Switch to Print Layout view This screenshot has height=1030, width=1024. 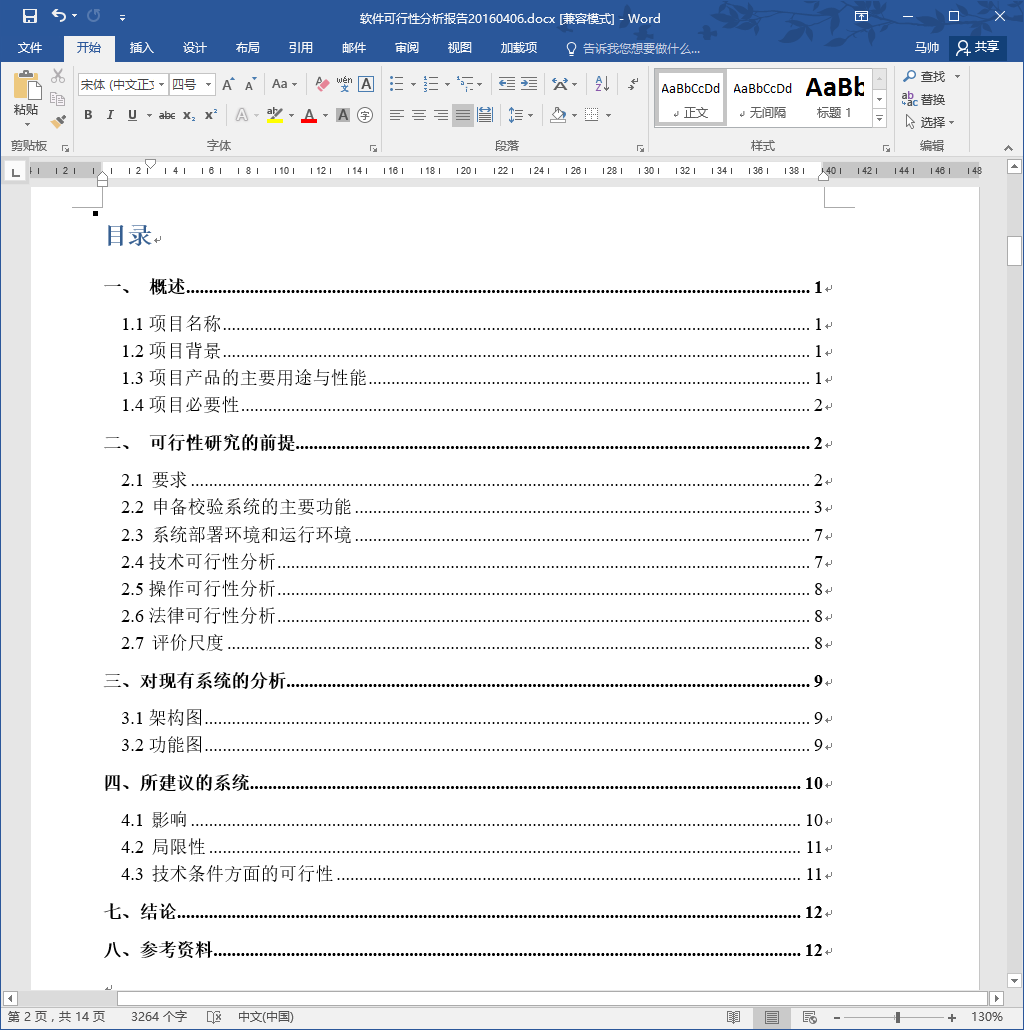pos(772,1018)
